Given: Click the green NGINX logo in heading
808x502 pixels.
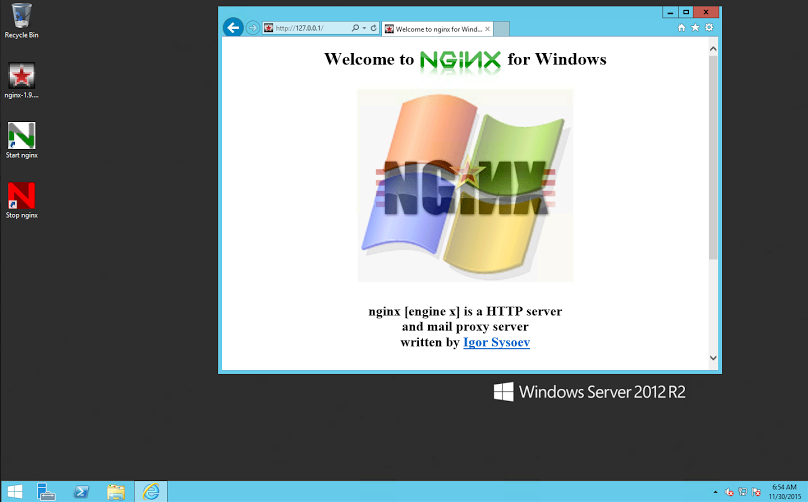Looking at the screenshot, I should pos(460,60).
